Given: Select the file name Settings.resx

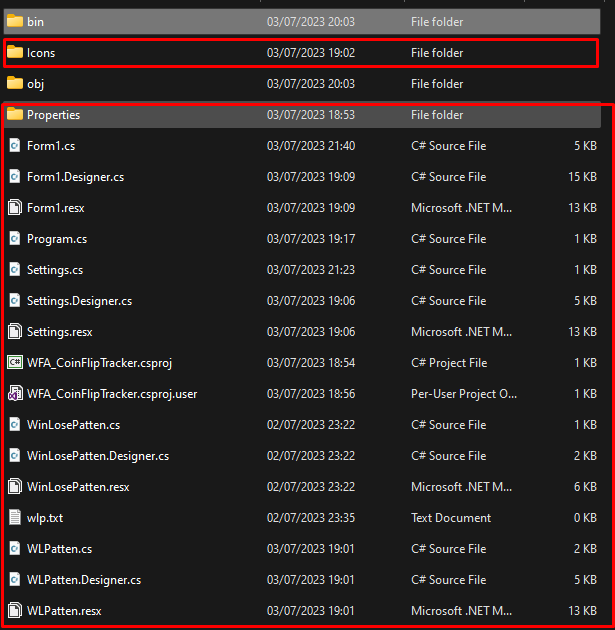Looking at the screenshot, I should tap(60, 332).
